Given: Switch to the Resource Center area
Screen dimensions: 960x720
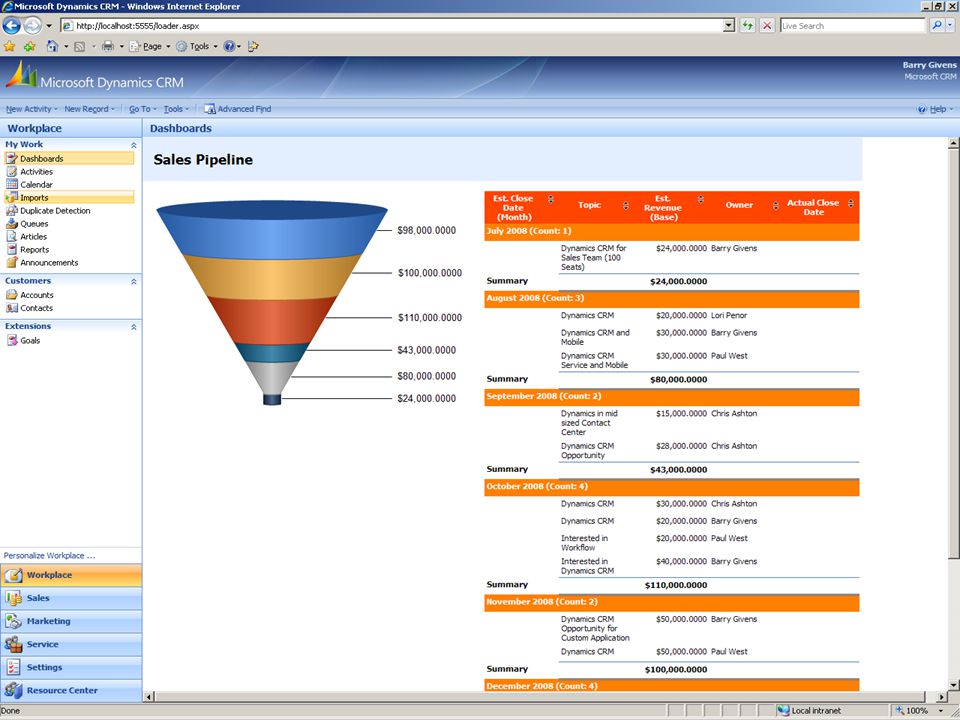Looking at the screenshot, I should click(71, 691).
